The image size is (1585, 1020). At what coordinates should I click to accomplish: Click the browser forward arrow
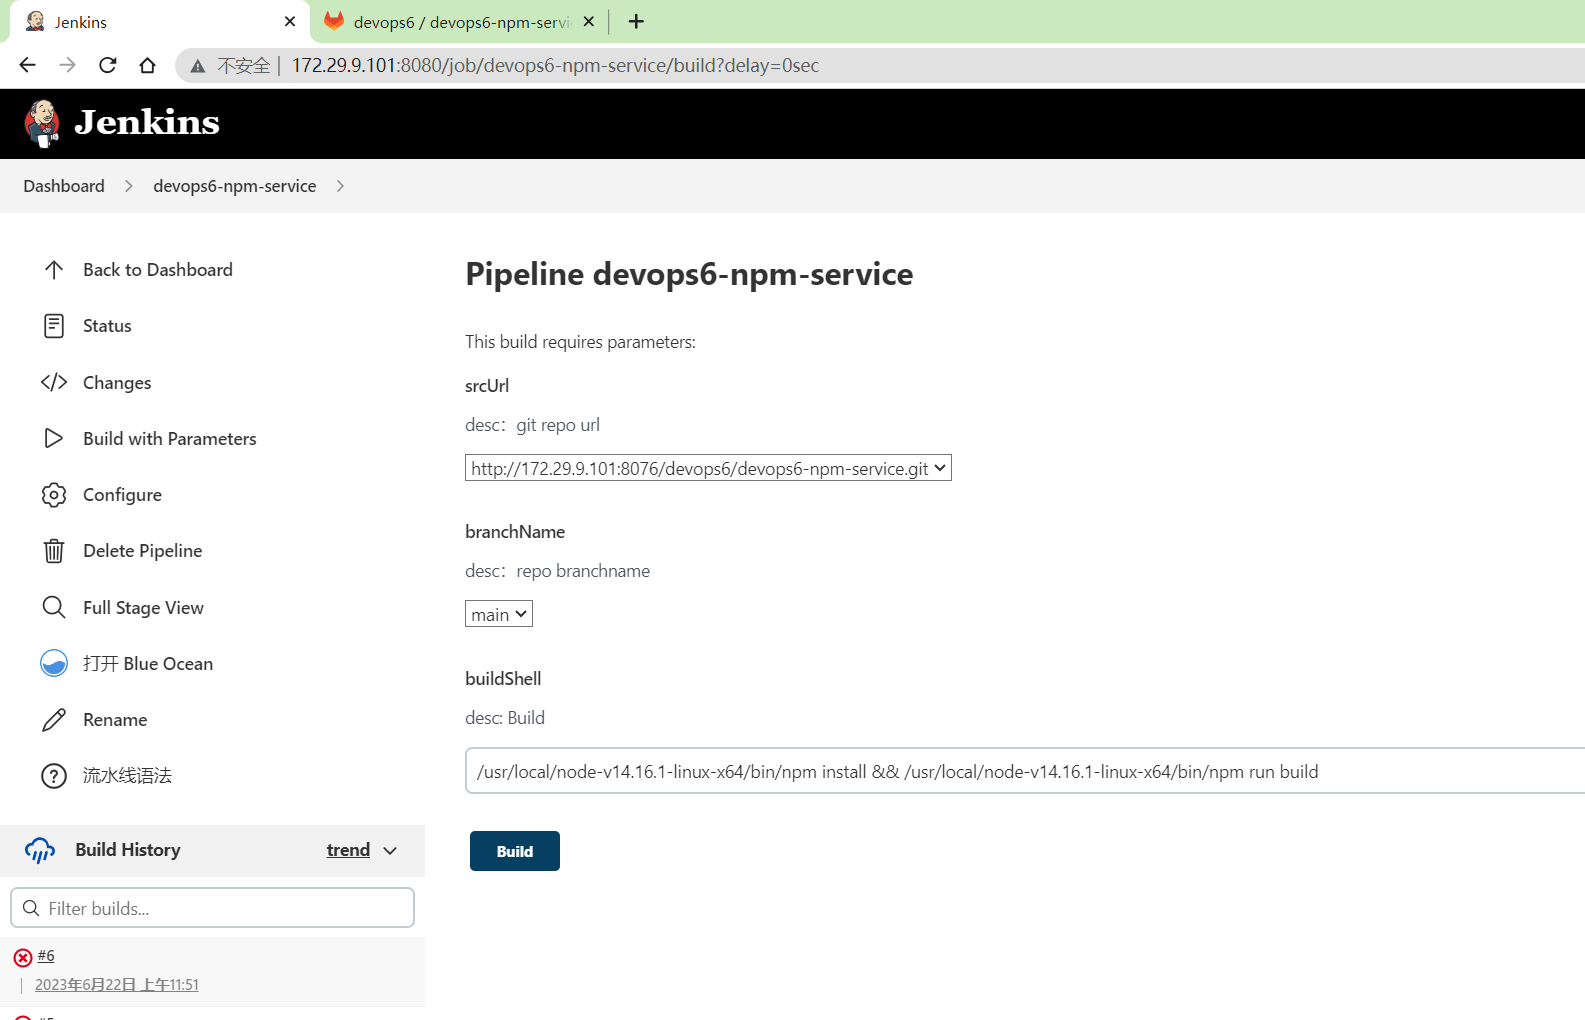67,65
